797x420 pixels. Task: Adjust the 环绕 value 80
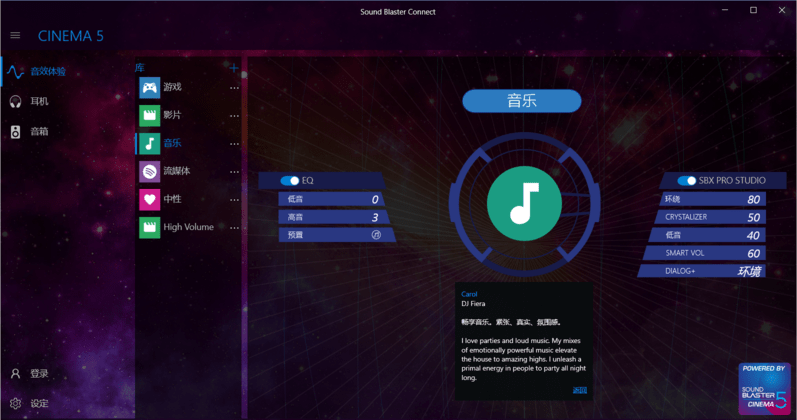tap(753, 200)
